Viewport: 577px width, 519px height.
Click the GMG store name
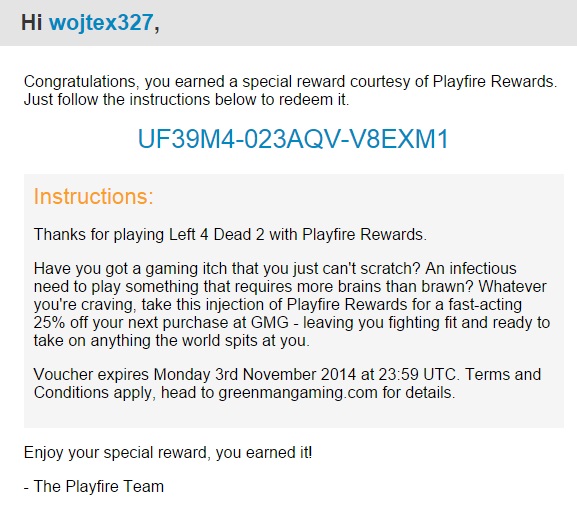pos(270,322)
